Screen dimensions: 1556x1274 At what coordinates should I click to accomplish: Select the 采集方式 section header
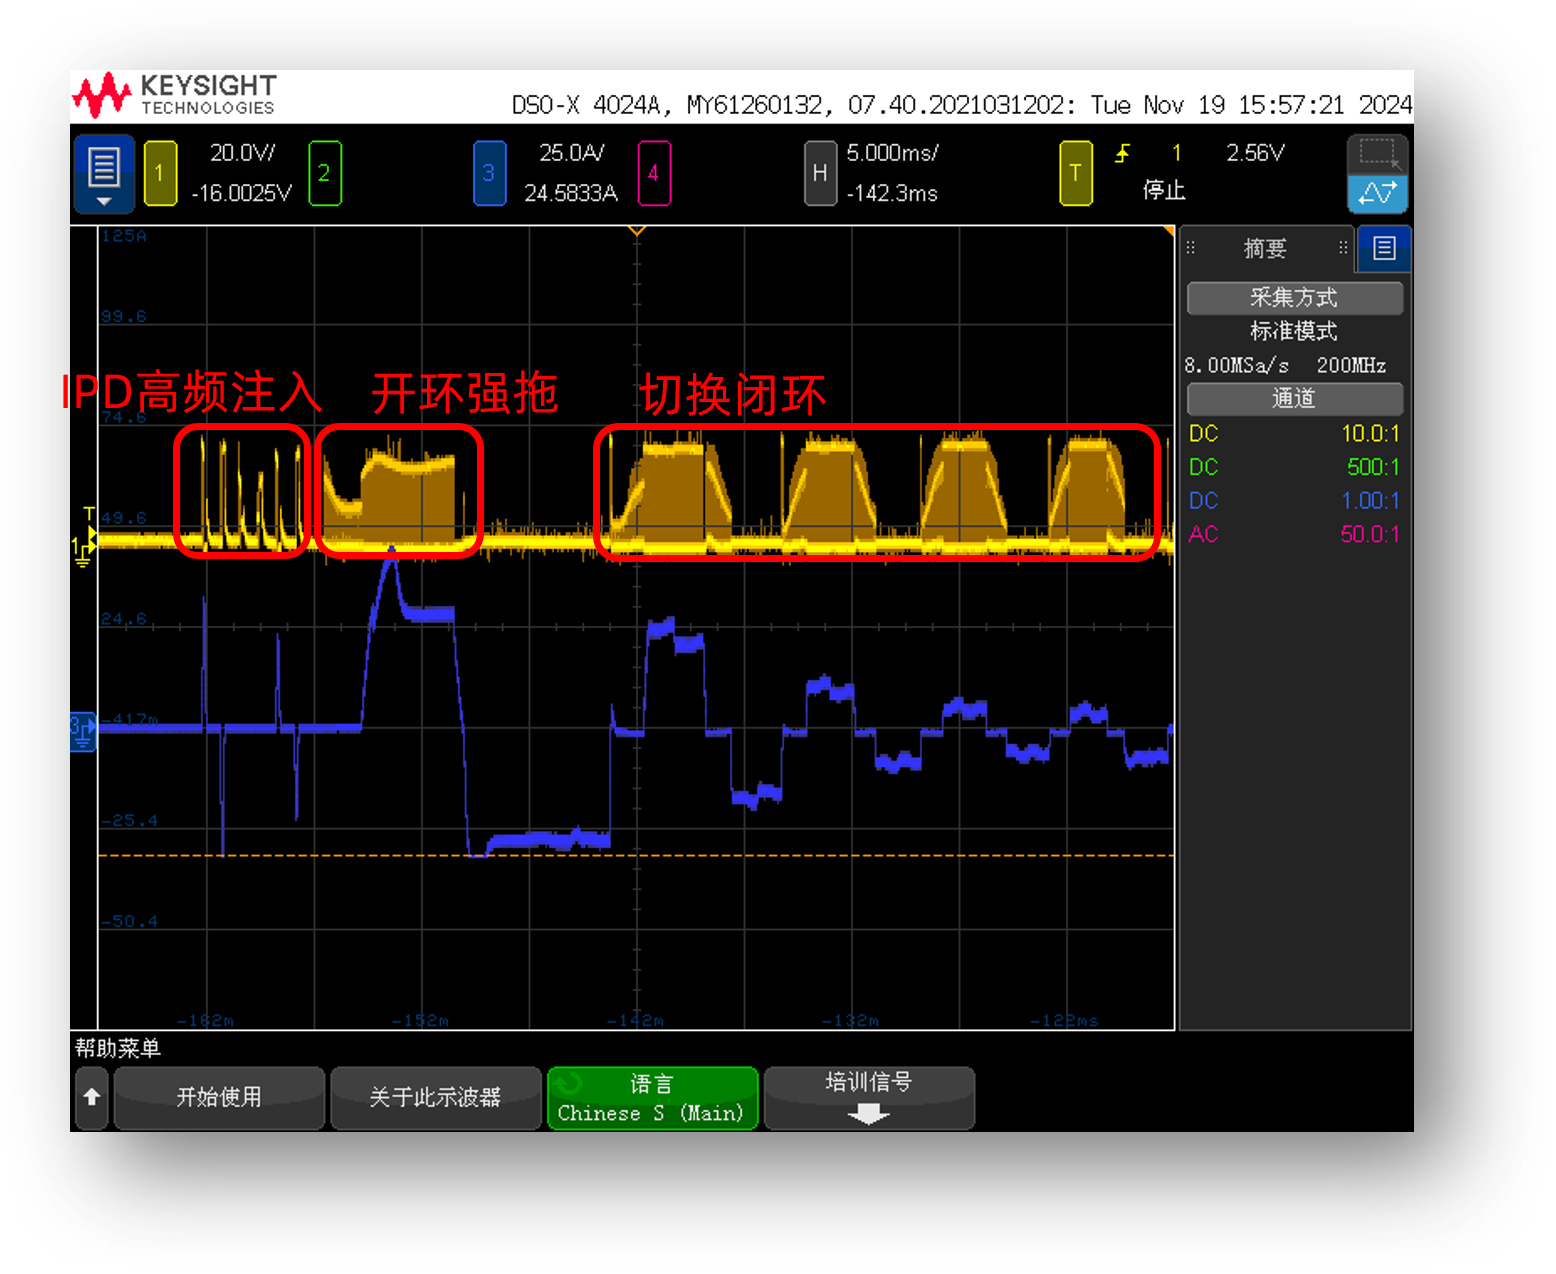pos(1294,298)
